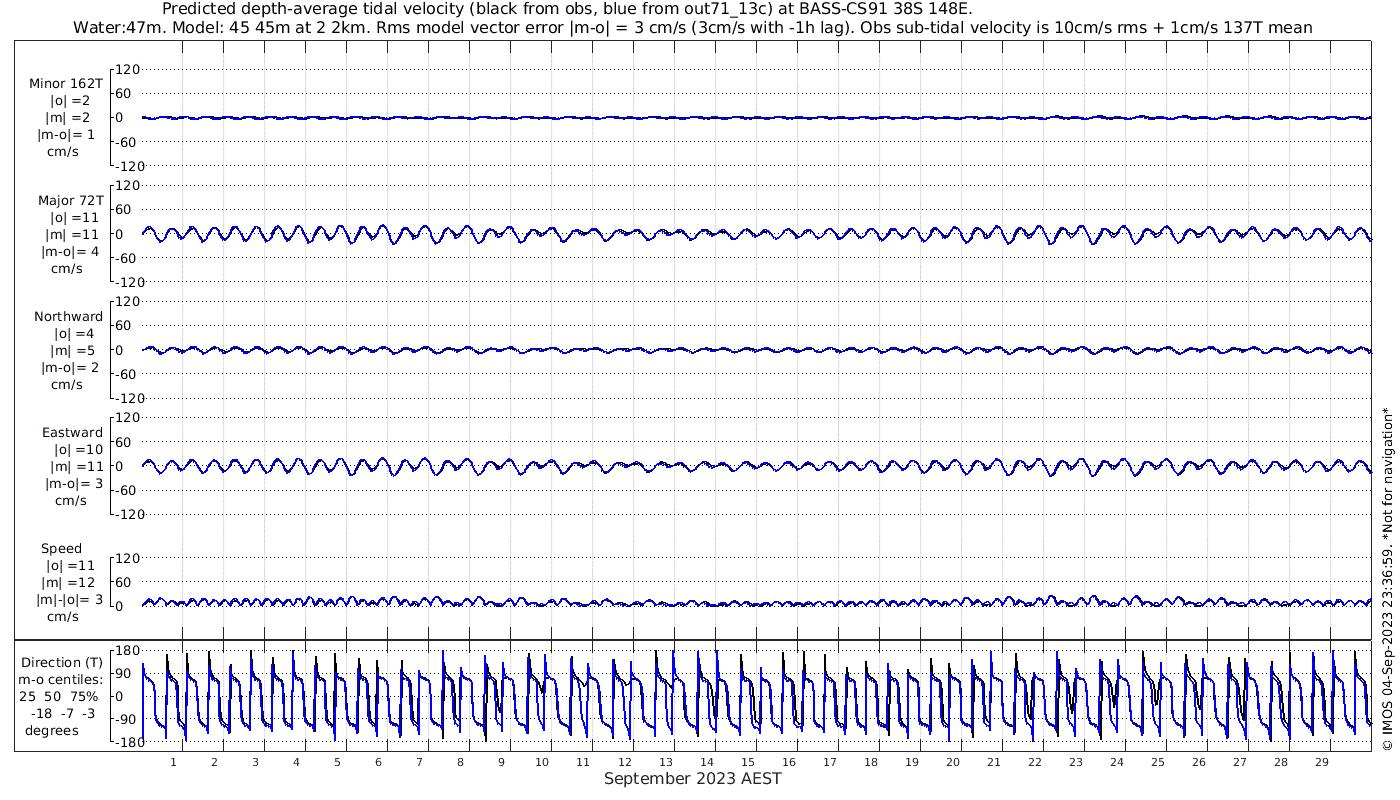Click the plot title line mentioning BASS-CS91

[567, 10]
